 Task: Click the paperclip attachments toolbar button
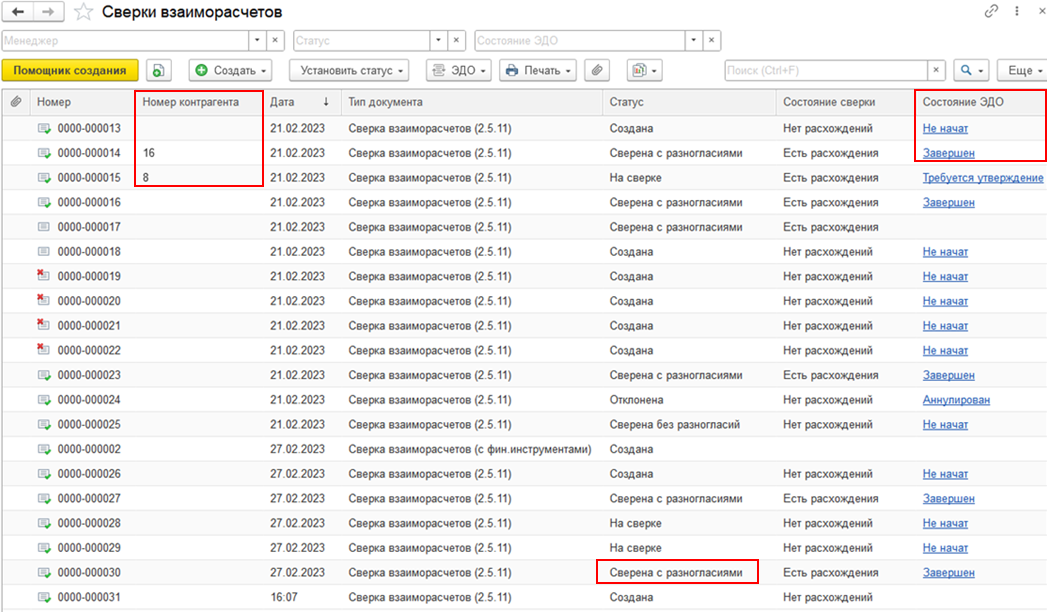coord(597,71)
